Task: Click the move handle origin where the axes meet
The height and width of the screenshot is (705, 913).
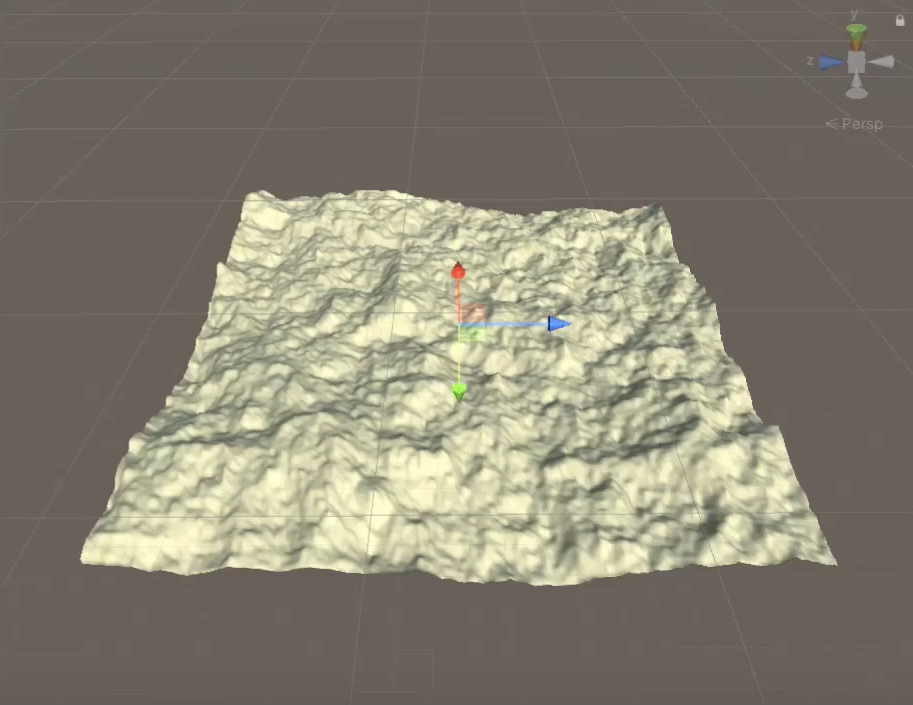Action: [459, 325]
